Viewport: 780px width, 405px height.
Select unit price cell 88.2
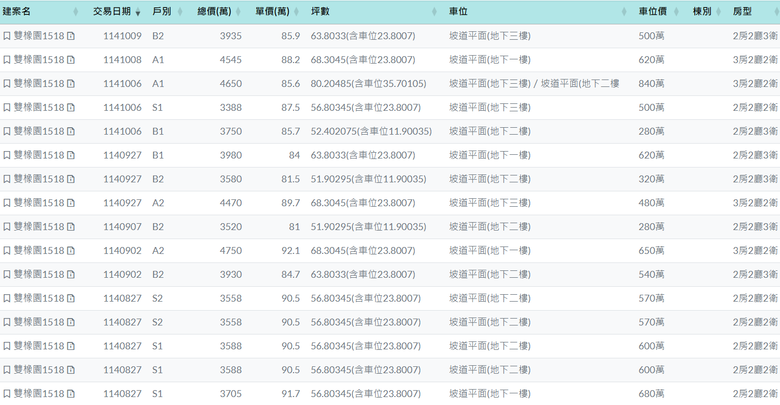[x=291, y=60]
